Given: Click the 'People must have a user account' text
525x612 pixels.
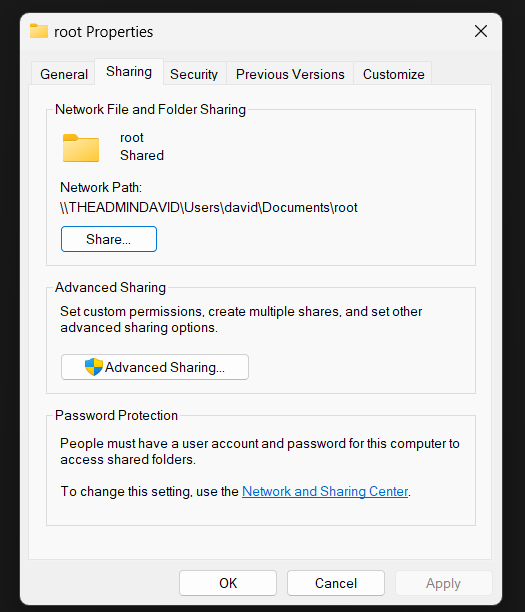Looking at the screenshot, I should (x=260, y=452).
